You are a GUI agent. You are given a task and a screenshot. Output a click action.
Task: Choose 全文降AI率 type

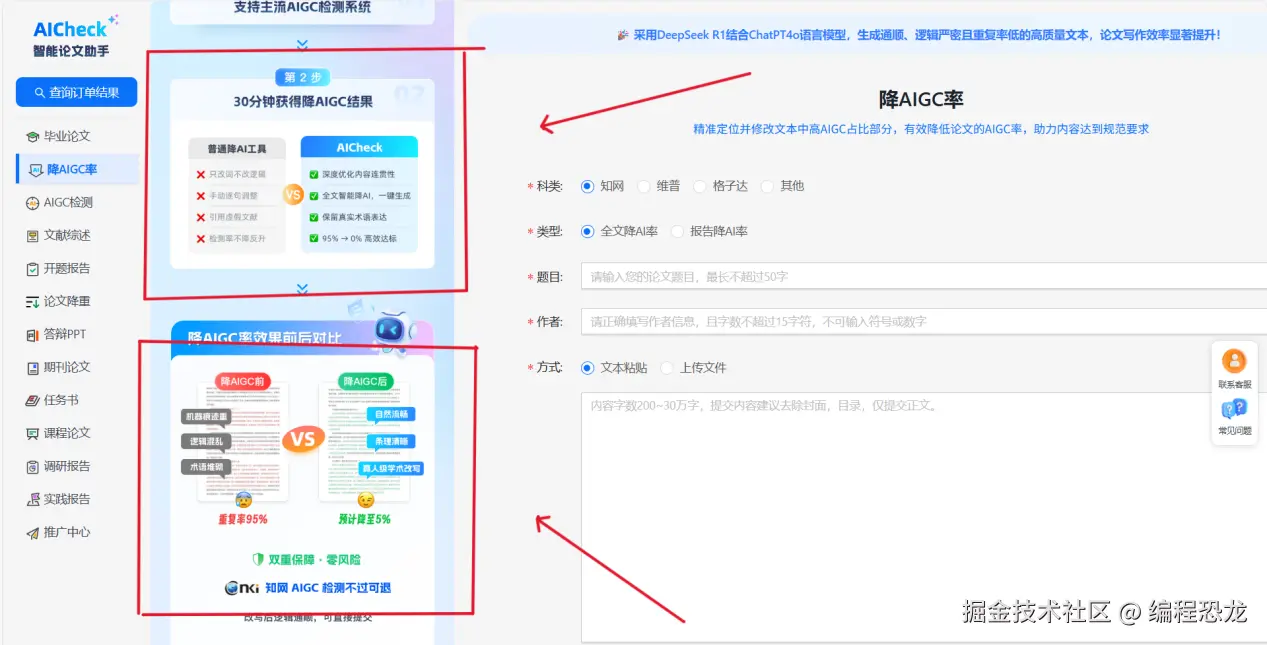click(x=587, y=231)
